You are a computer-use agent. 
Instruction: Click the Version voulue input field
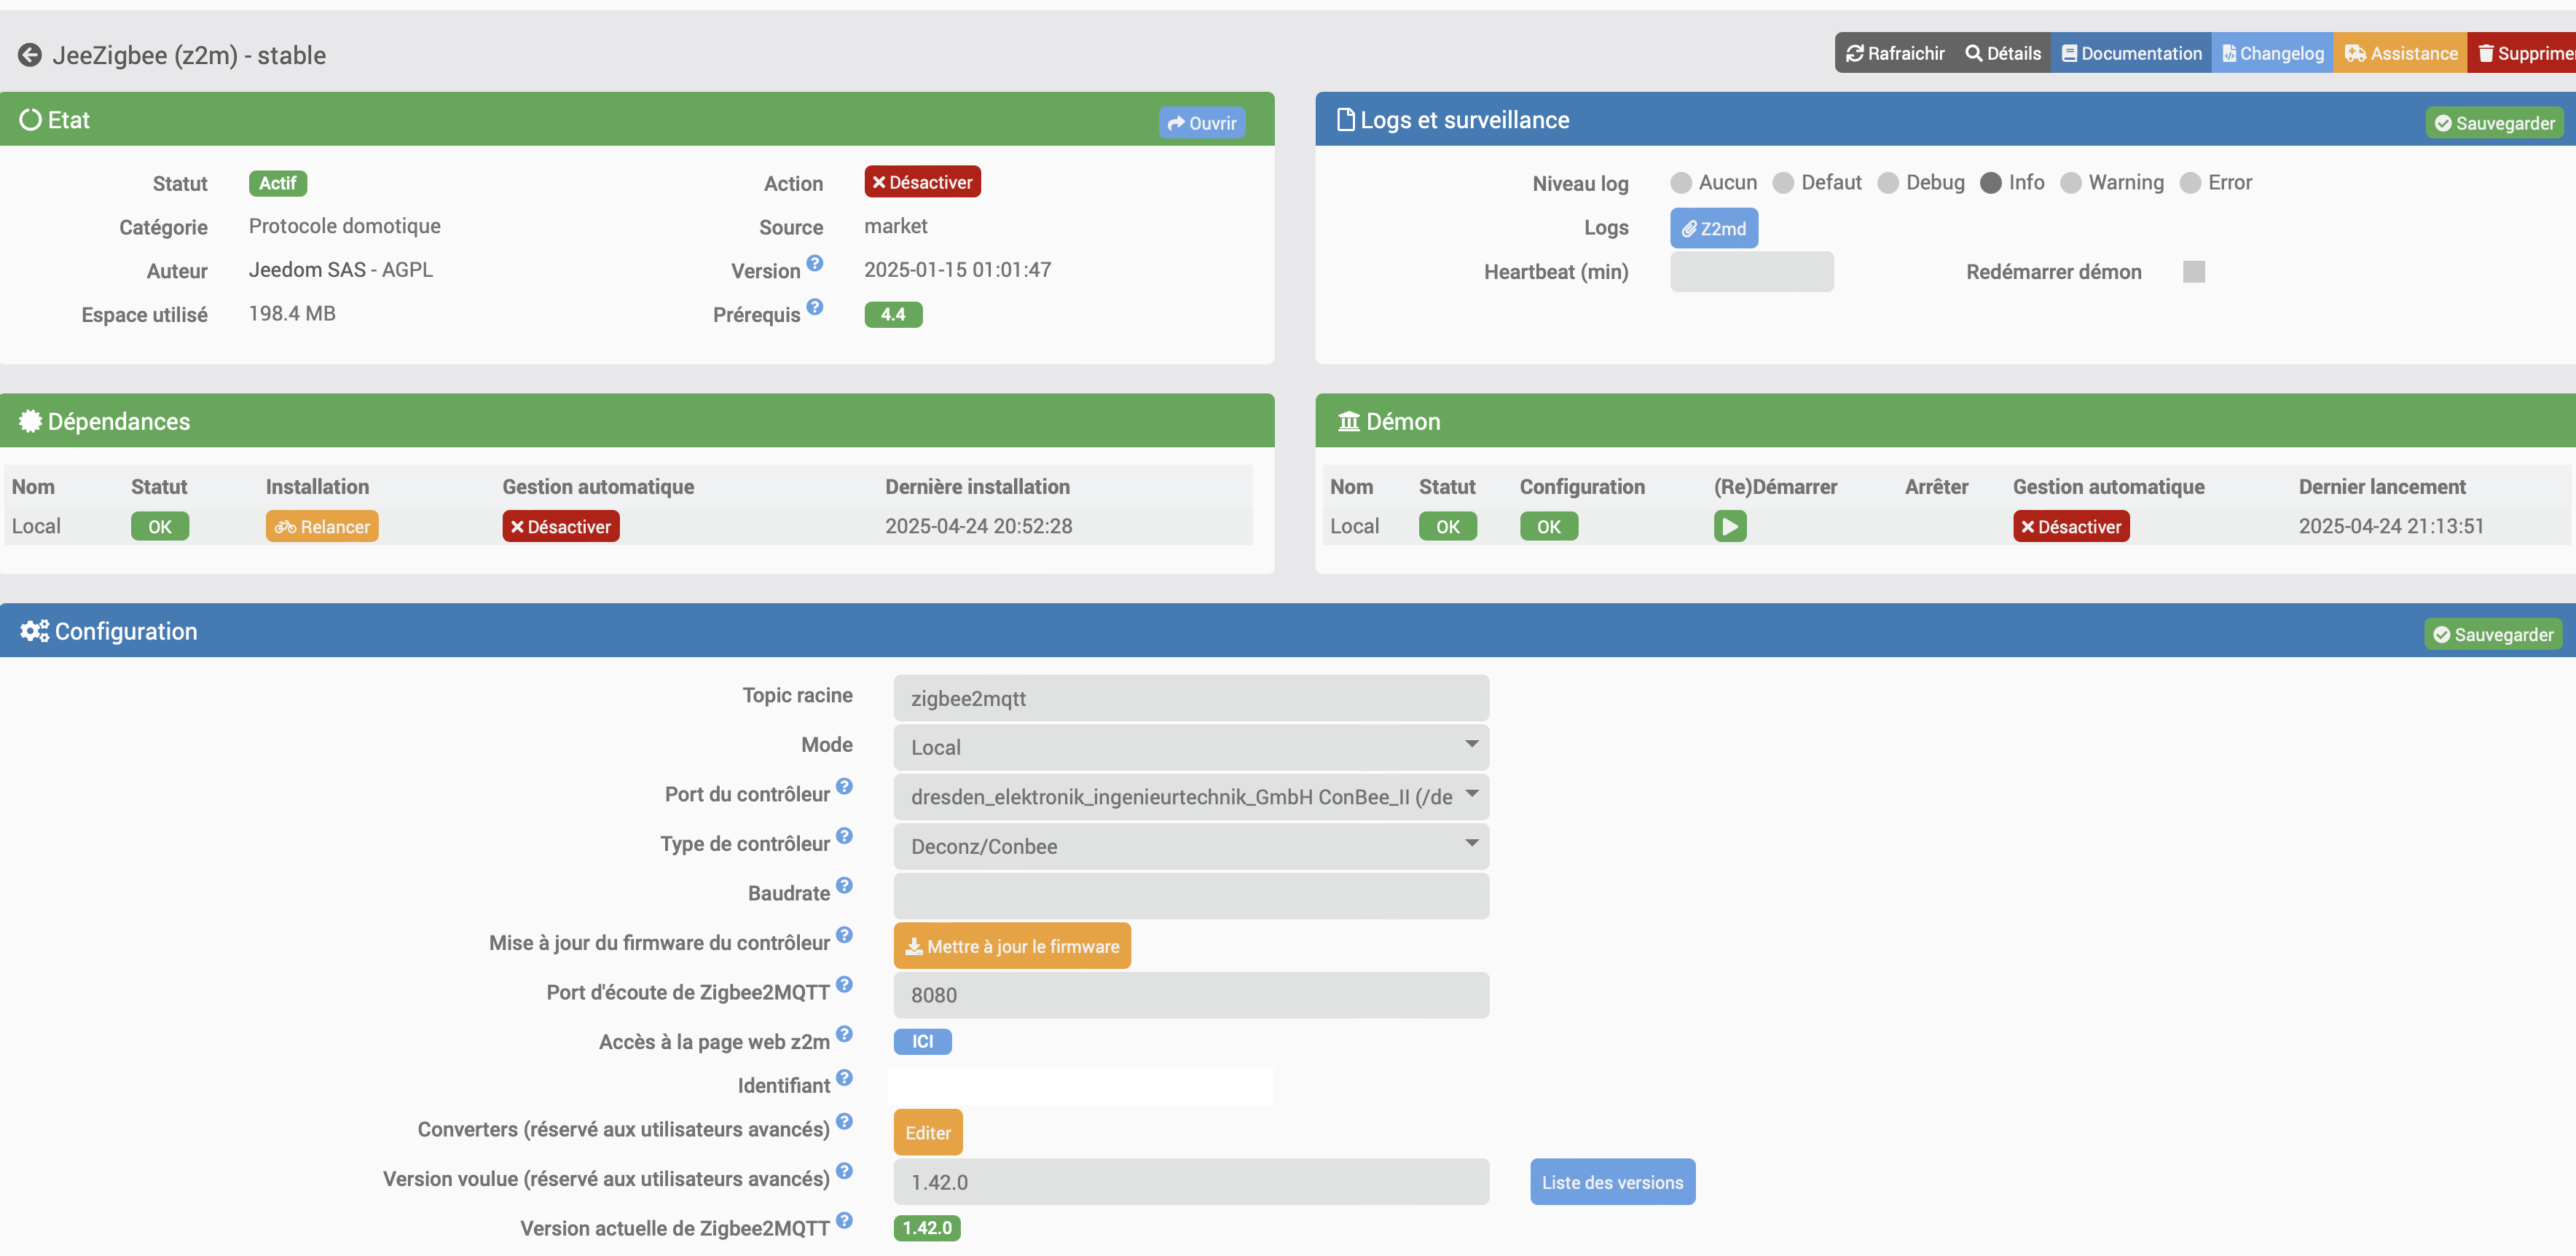click(x=1191, y=1182)
